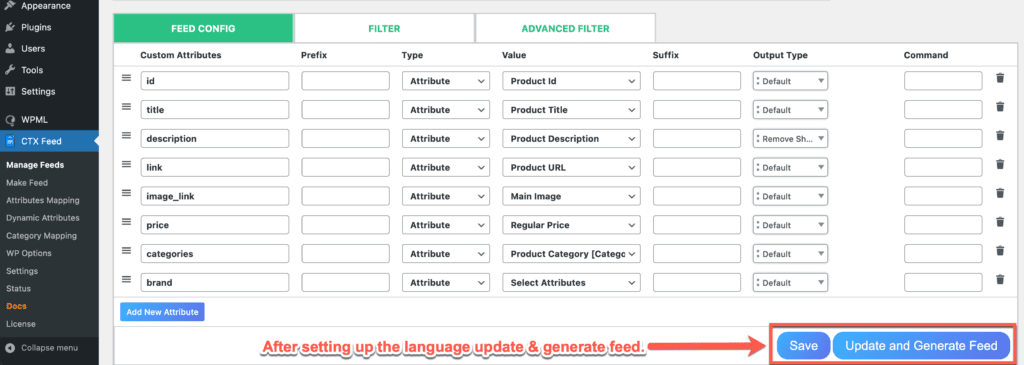Focus the Prefix field of price row
This screenshot has height=365, width=1024.
(345, 225)
